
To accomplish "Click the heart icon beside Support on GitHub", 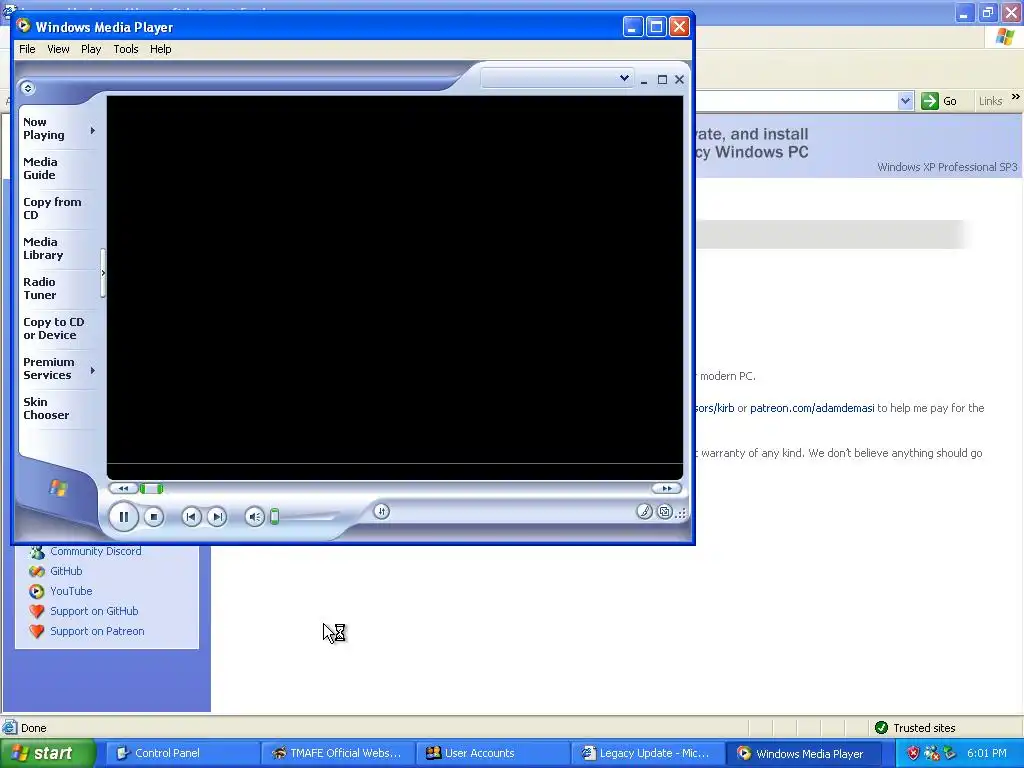I will [x=37, y=612].
